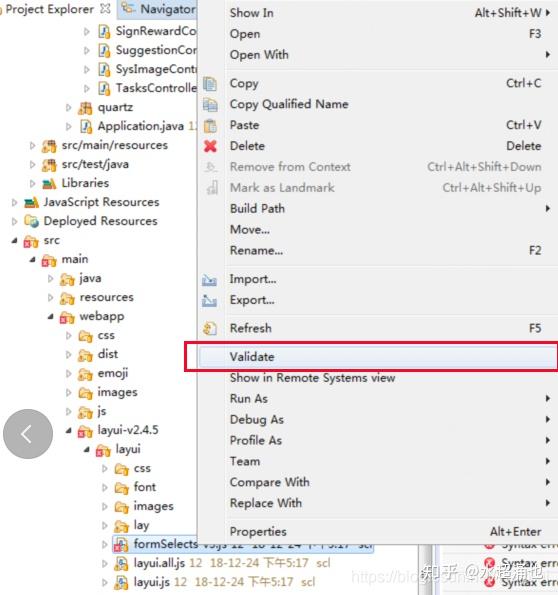Viewport: 558px width, 595px height.
Task: Click the src/main/resources source folder icon
Action: pyautogui.click(x=49, y=146)
